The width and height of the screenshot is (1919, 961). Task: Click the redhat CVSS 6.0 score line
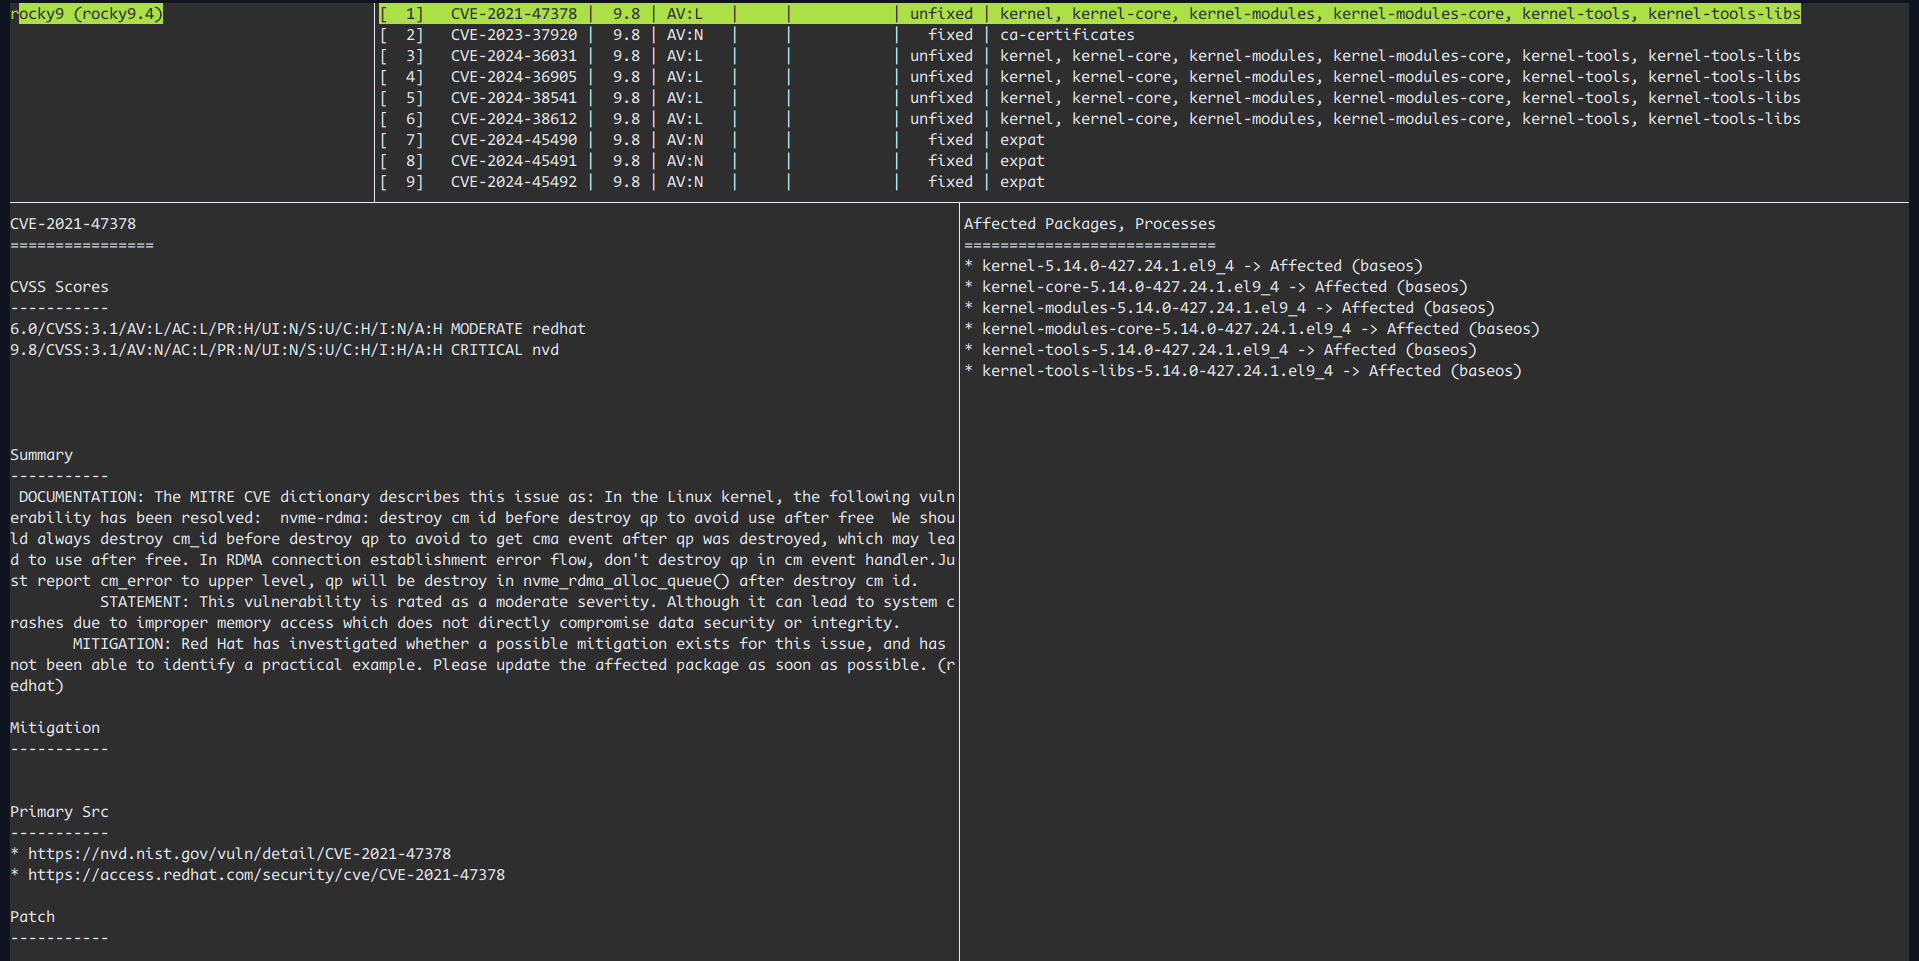pos(296,328)
